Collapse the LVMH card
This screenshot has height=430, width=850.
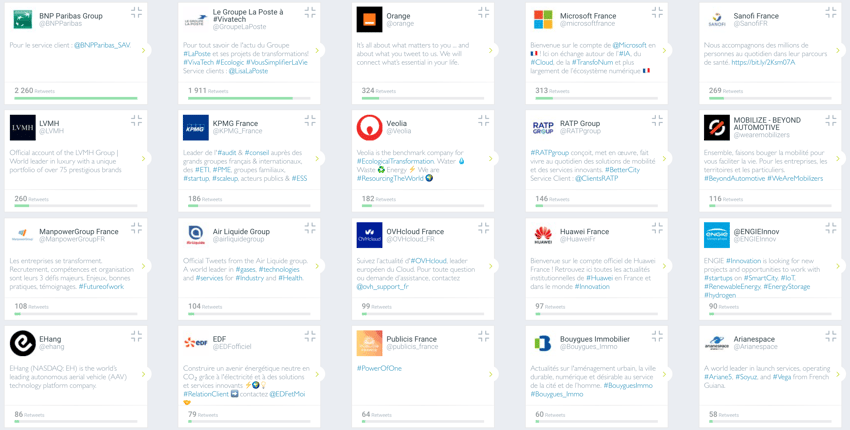coord(136,120)
